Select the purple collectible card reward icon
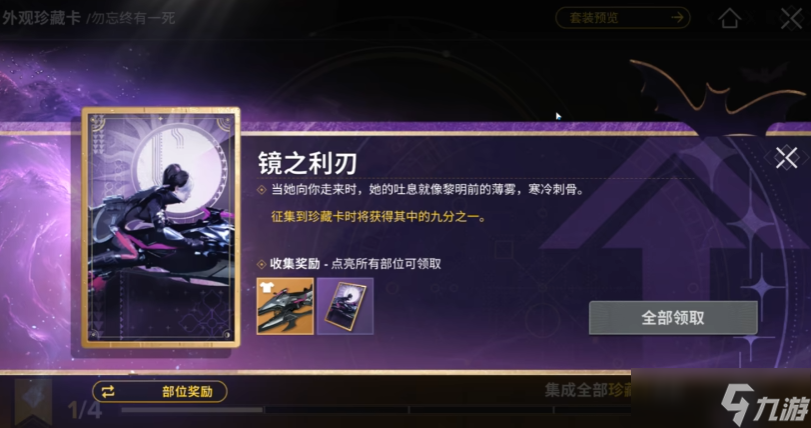This screenshot has width=811, height=428. 345,306
